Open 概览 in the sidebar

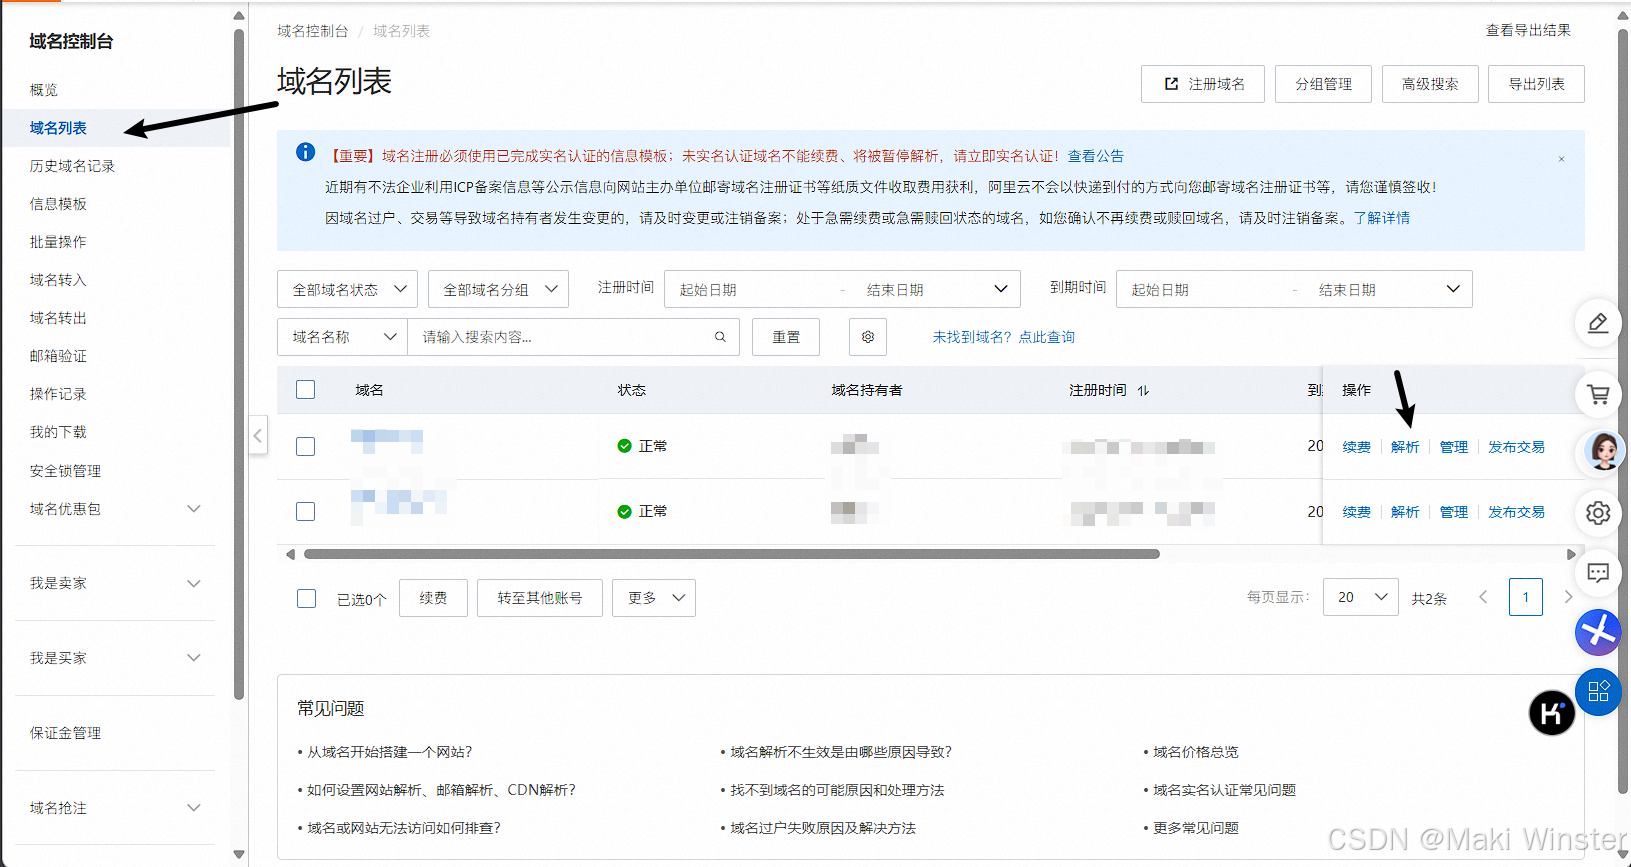click(44, 90)
